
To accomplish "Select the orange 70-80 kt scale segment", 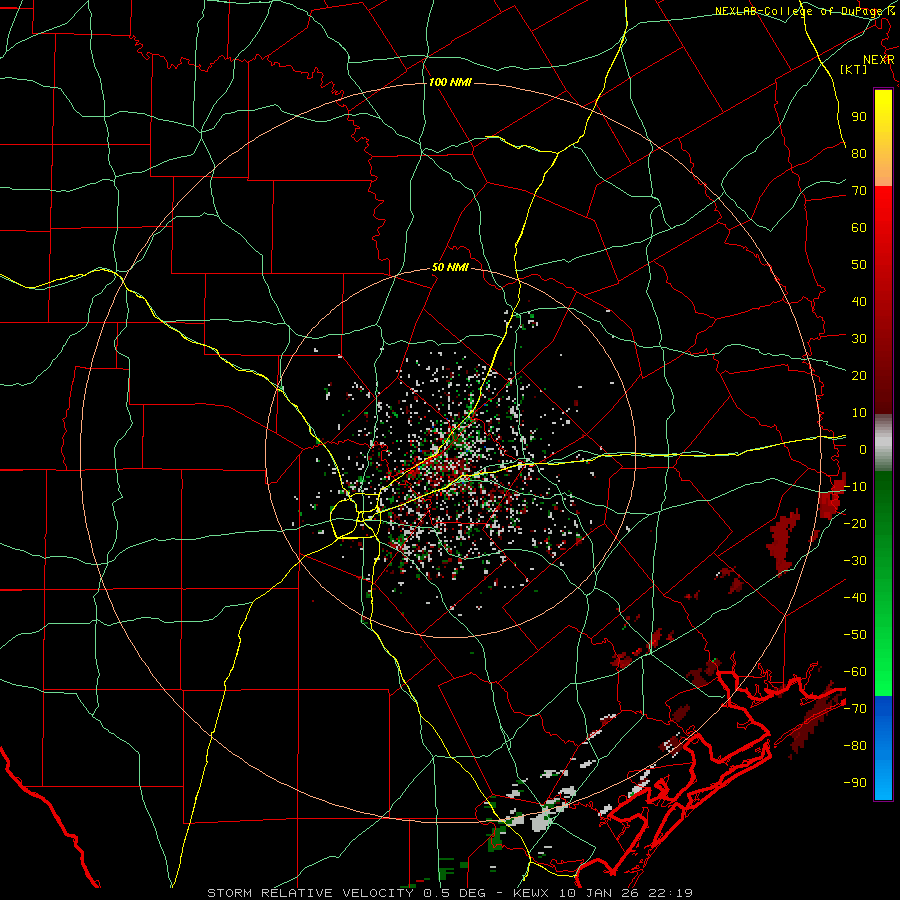I will pyautogui.click(x=883, y=170).
